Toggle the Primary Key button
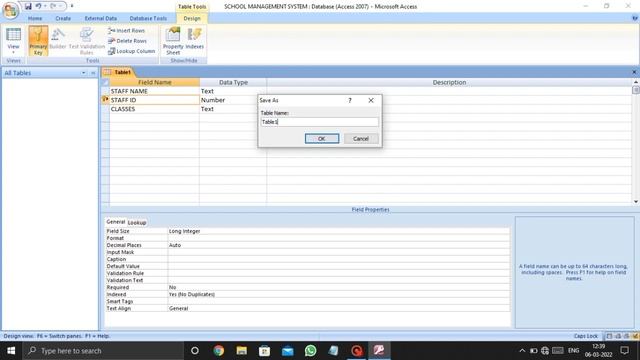The image size is (640, 360). [38, 41]
